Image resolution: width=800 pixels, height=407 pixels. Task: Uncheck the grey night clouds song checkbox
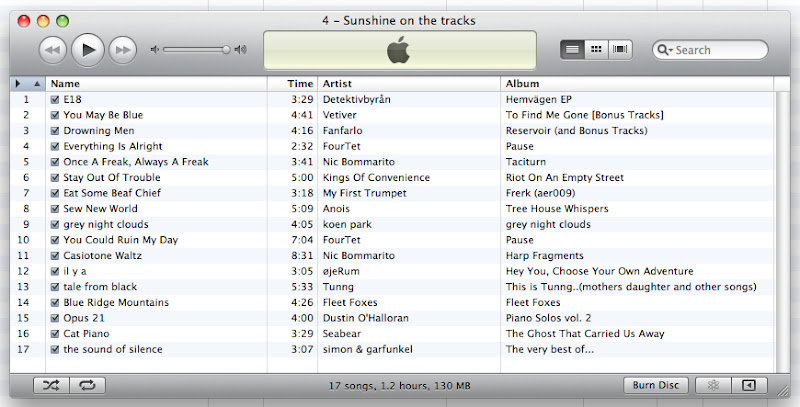55,224
